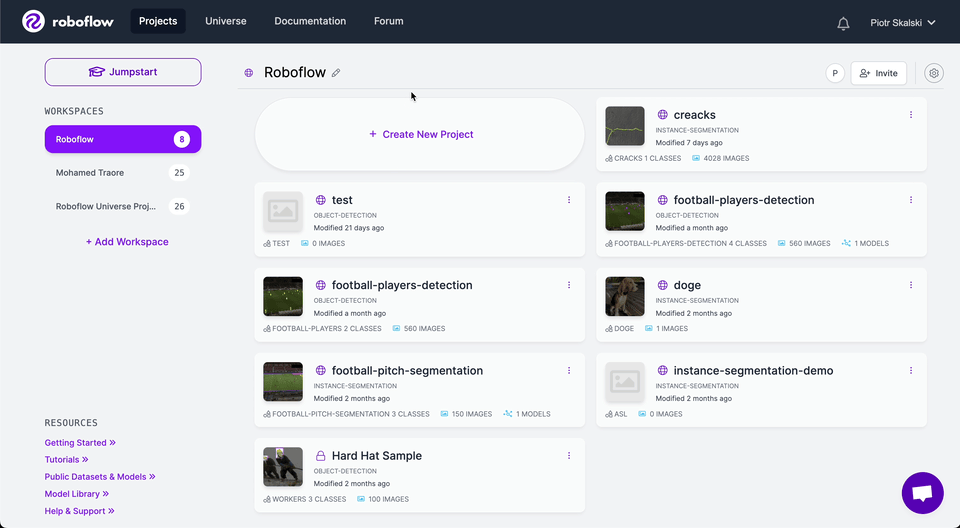Click the Jumpstart button

[x=123, y=72]
